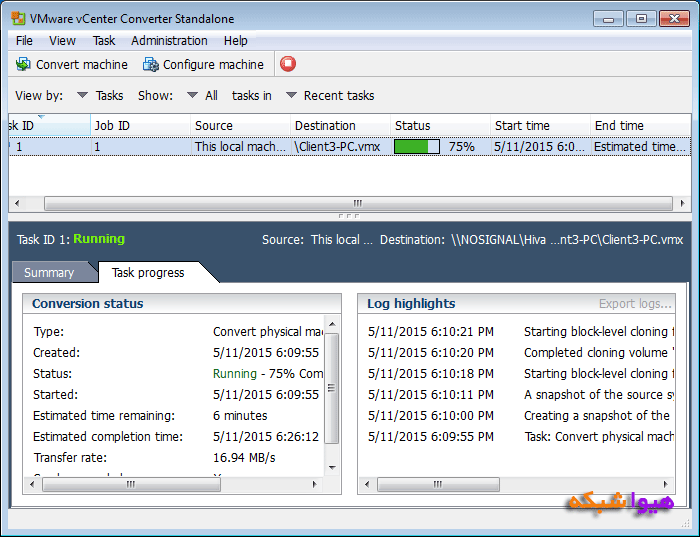Open the Task menu
700x537 pixels.
click(104, 41)
